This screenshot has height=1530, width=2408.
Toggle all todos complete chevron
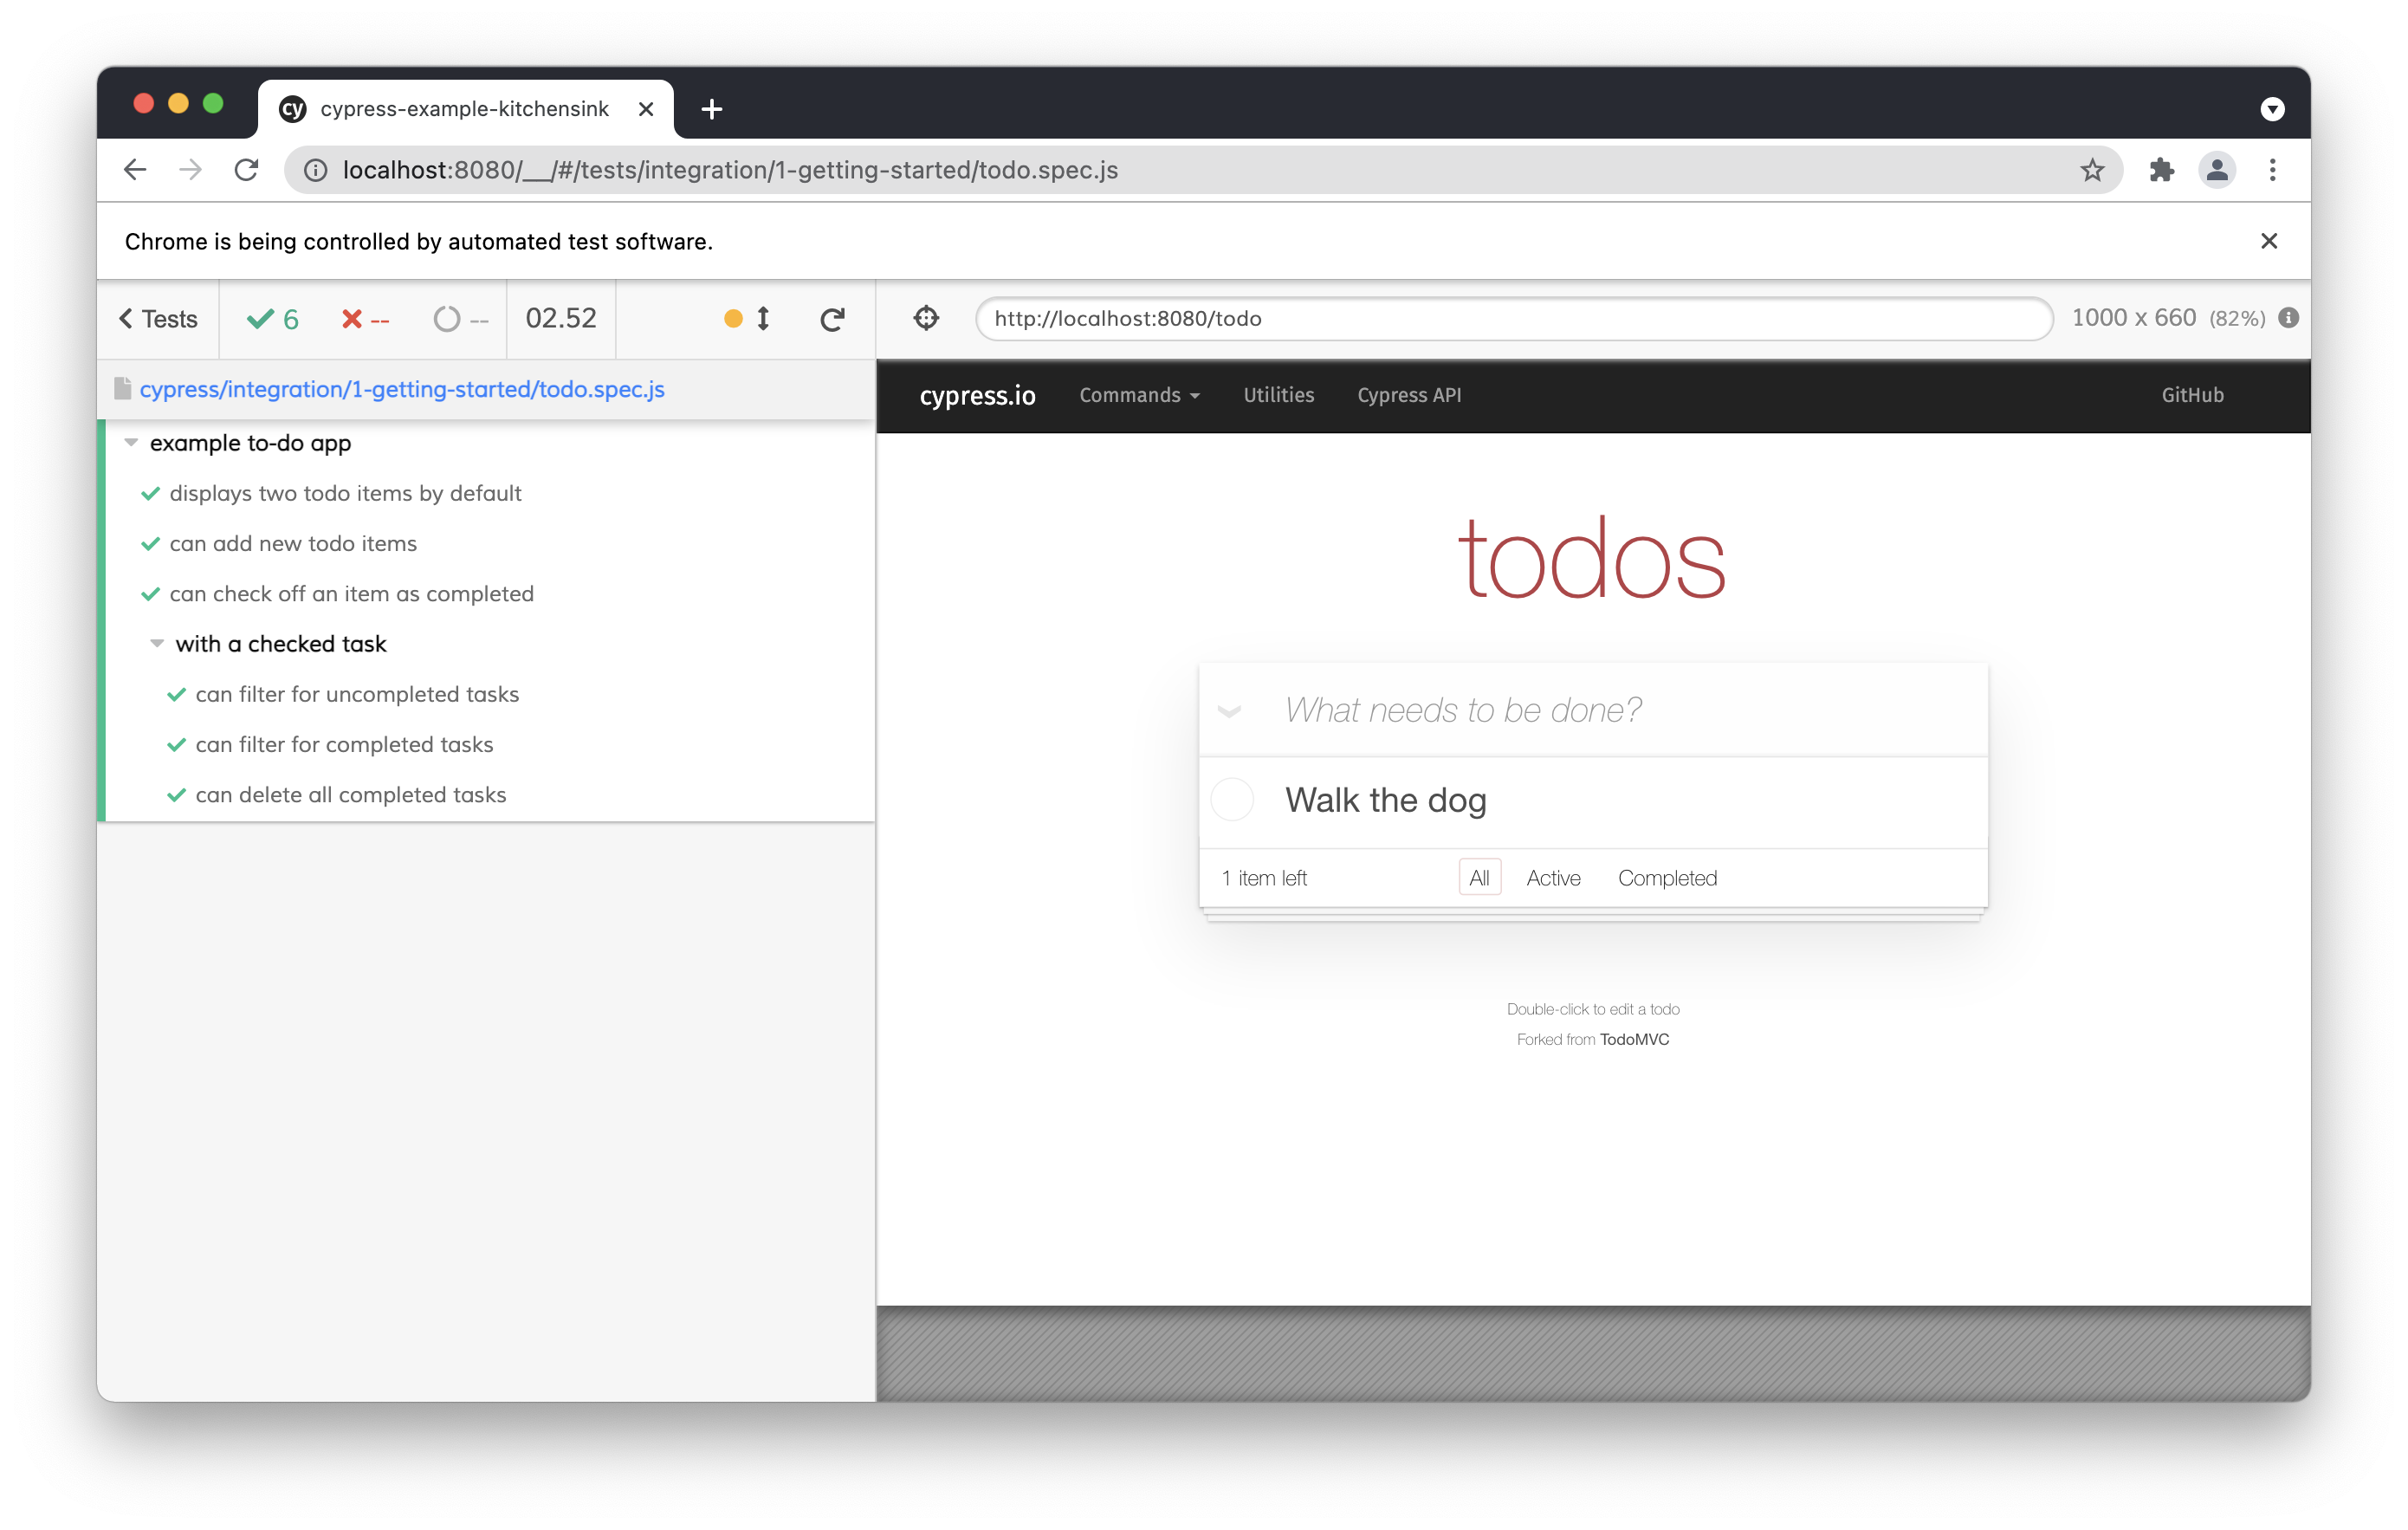tap(1229, 711)
